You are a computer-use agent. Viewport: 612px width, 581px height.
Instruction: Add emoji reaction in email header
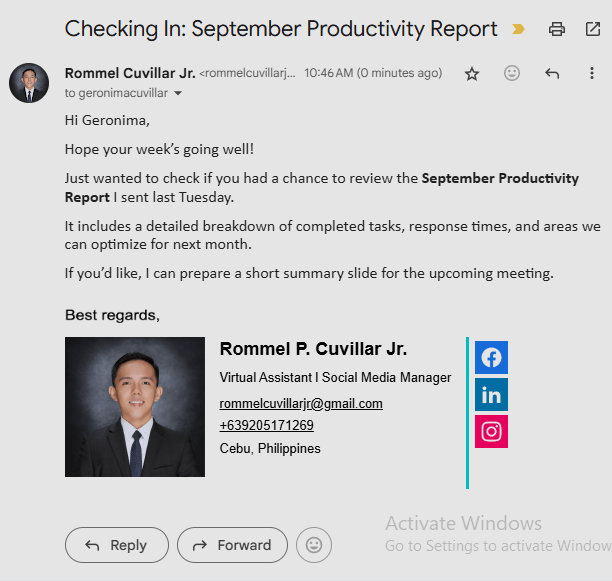(x=512, y=73)
